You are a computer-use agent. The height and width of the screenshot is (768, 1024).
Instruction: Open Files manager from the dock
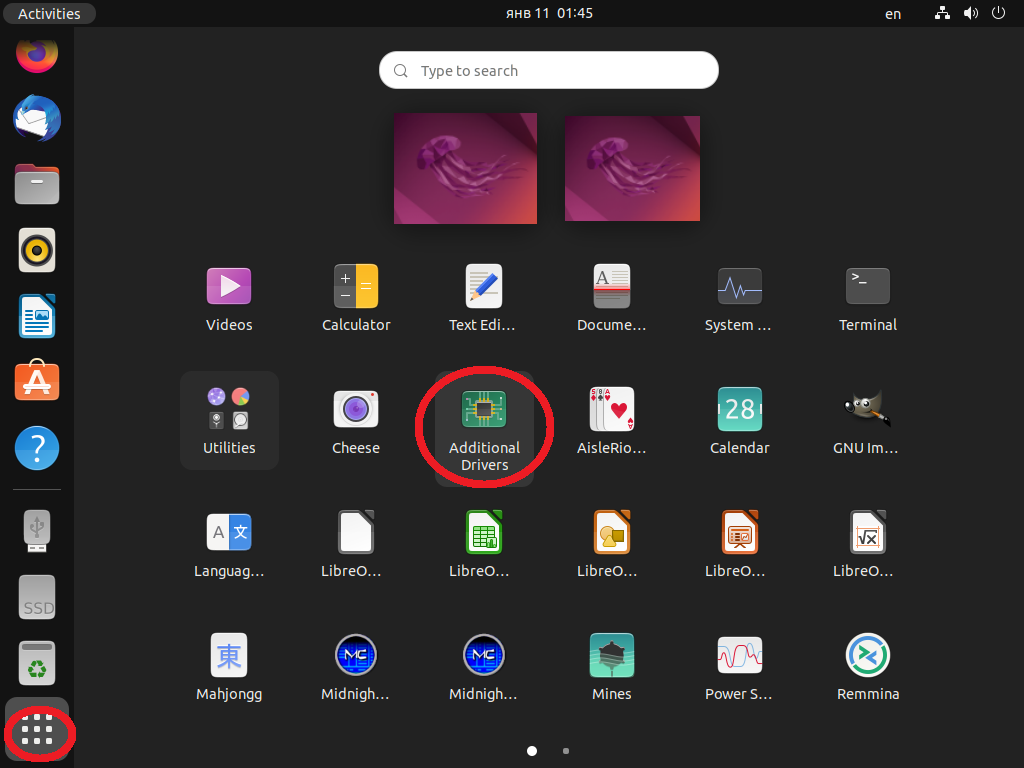point(37,184)
